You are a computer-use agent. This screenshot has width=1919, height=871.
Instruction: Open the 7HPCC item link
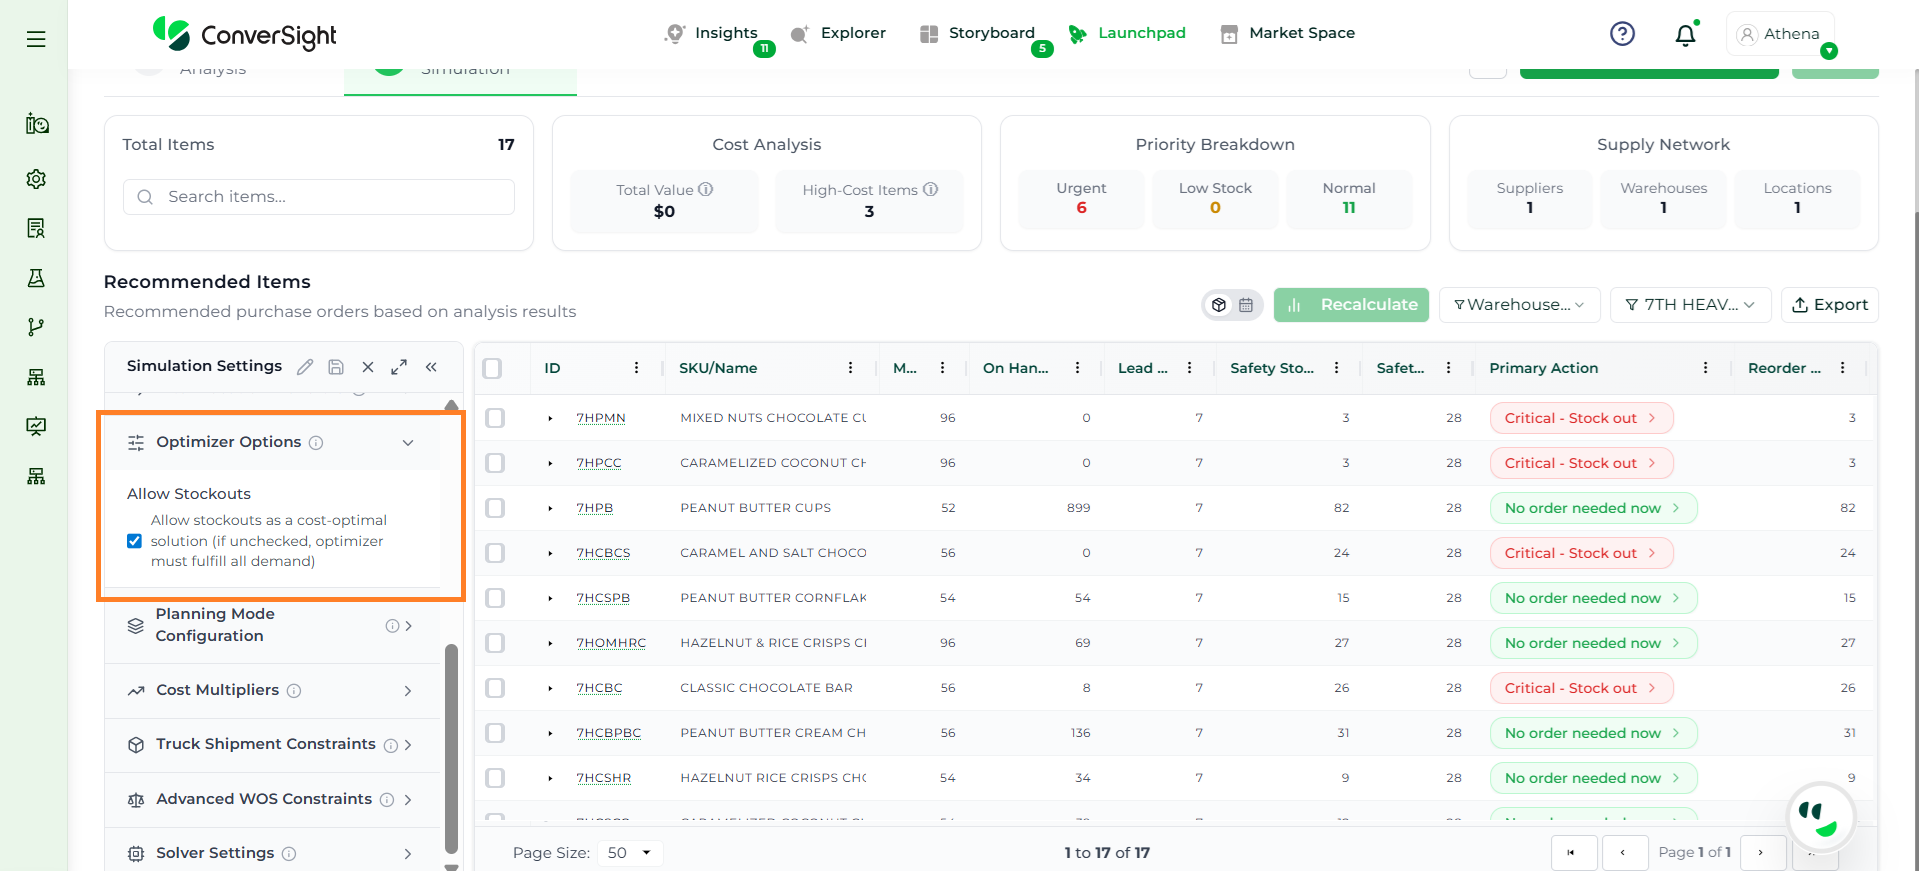click(x=599, y=463)
